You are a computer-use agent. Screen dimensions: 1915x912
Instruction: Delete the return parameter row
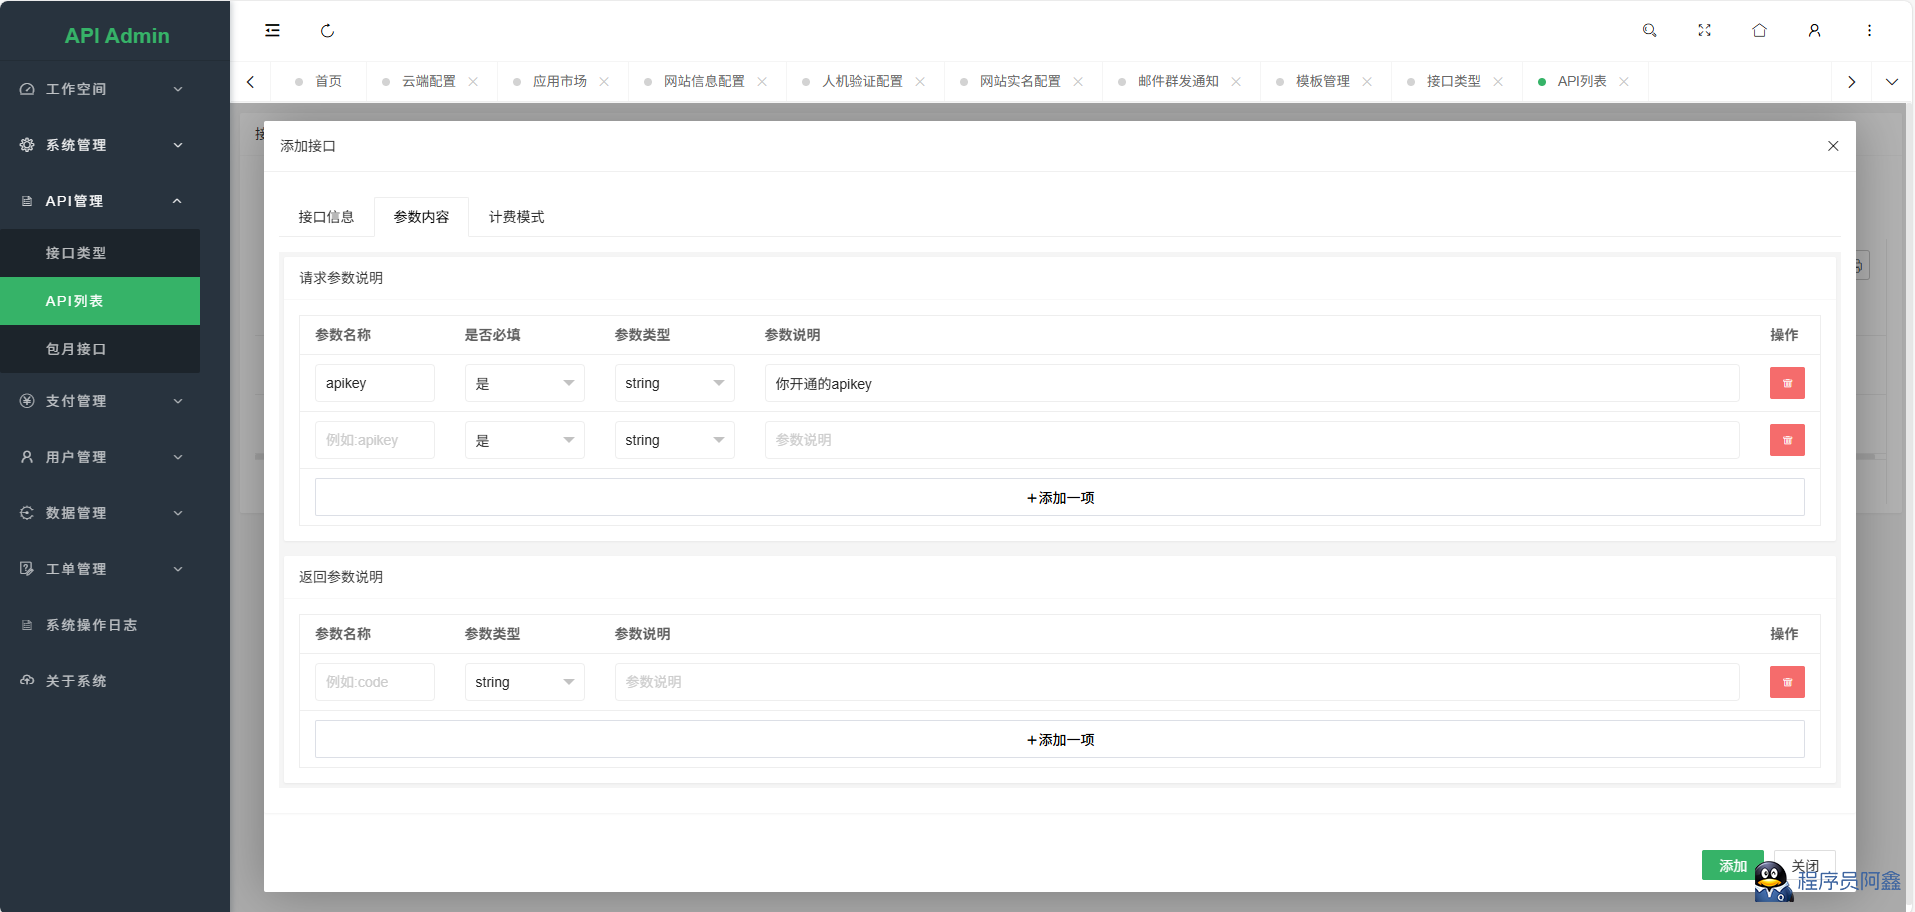pos(1786,682)
